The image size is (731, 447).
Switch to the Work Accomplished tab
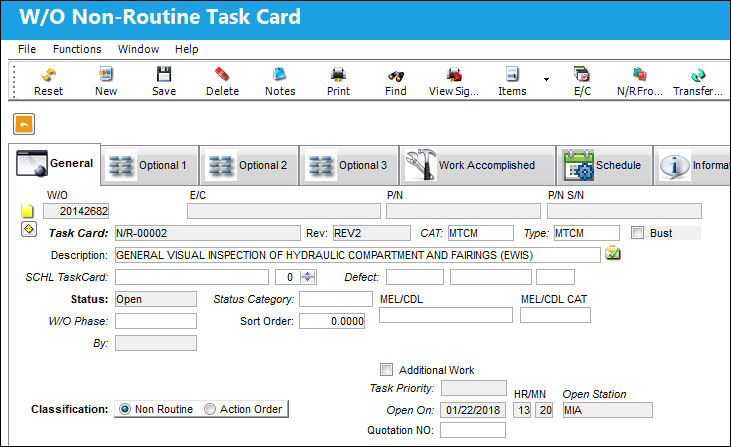point(477,165)
